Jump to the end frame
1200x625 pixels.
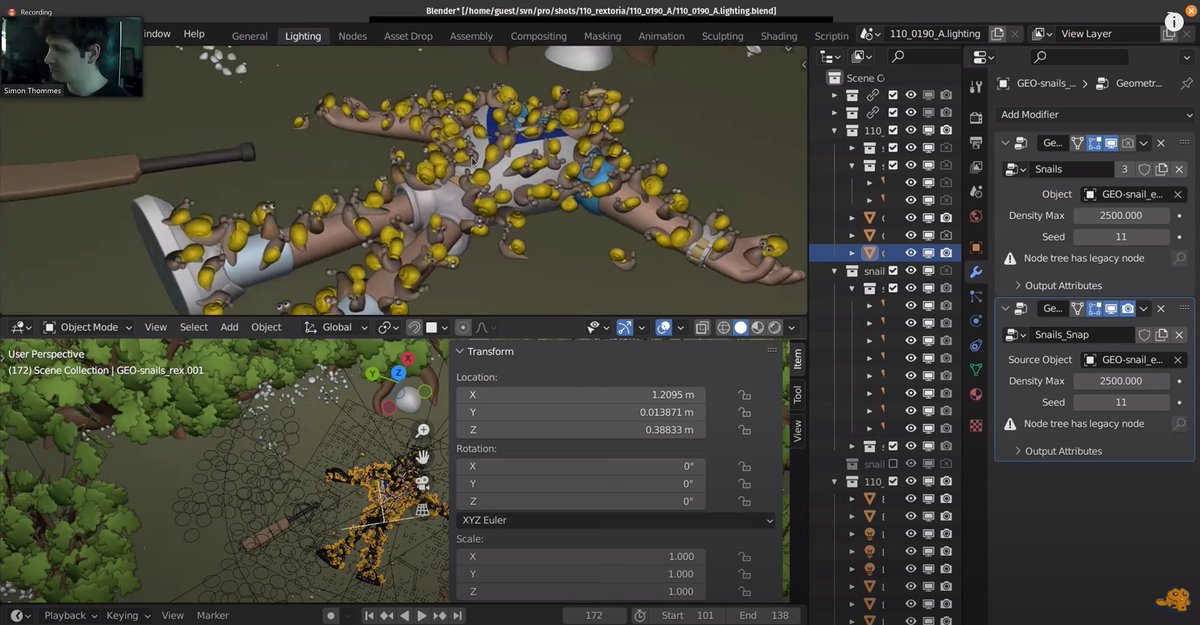(458, 616)
